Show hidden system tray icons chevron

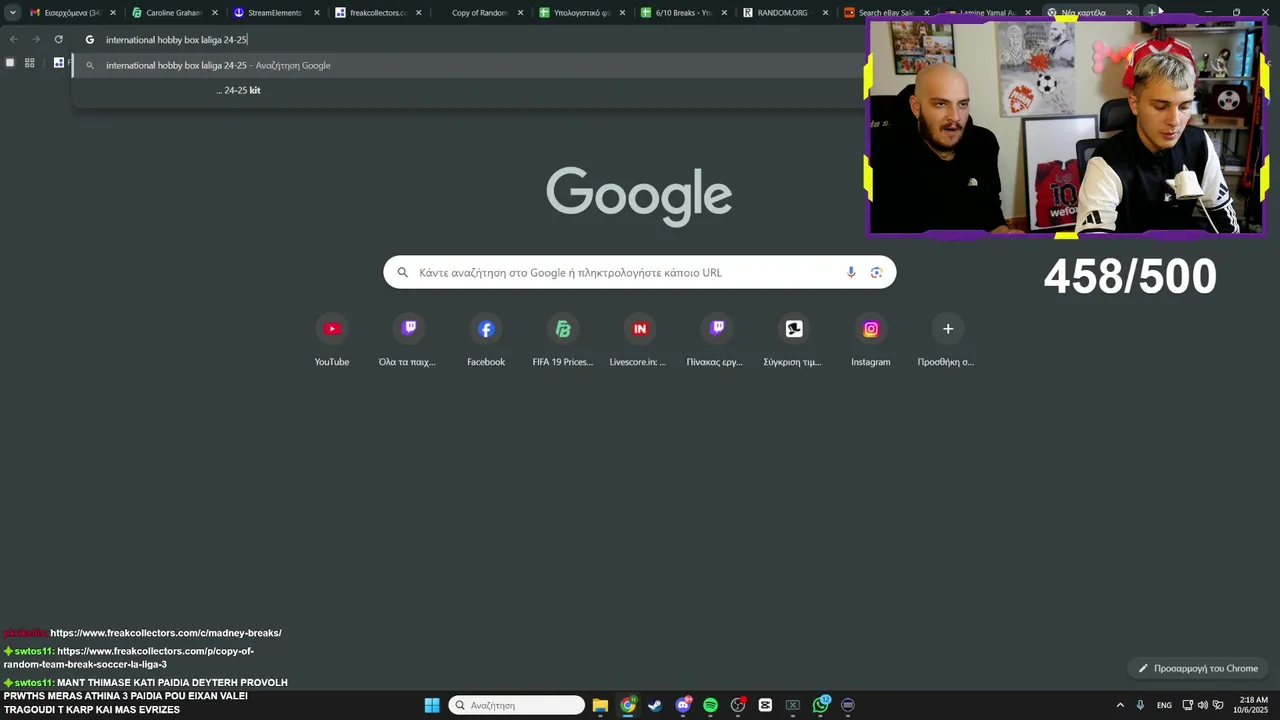tap(1120, 705)
